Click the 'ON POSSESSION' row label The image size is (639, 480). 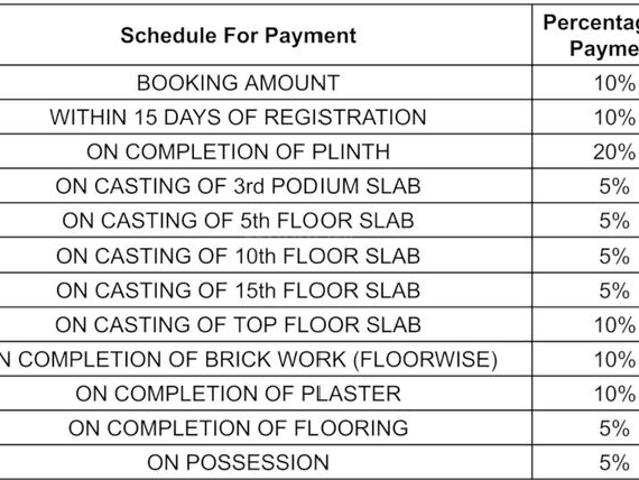pyautogui.click(x=238, y=462)
